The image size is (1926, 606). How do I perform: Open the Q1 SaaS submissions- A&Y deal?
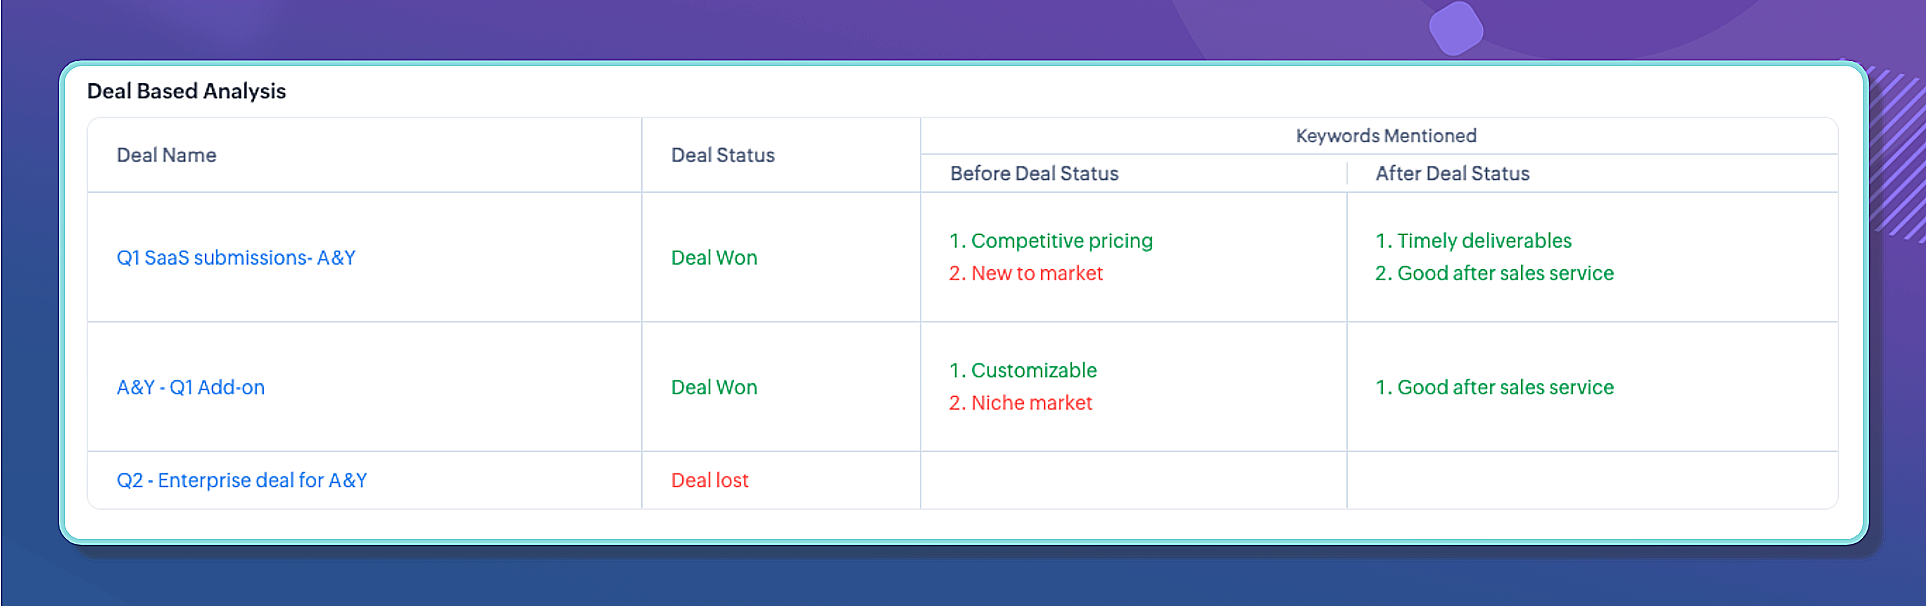click(x=236, y=258)
